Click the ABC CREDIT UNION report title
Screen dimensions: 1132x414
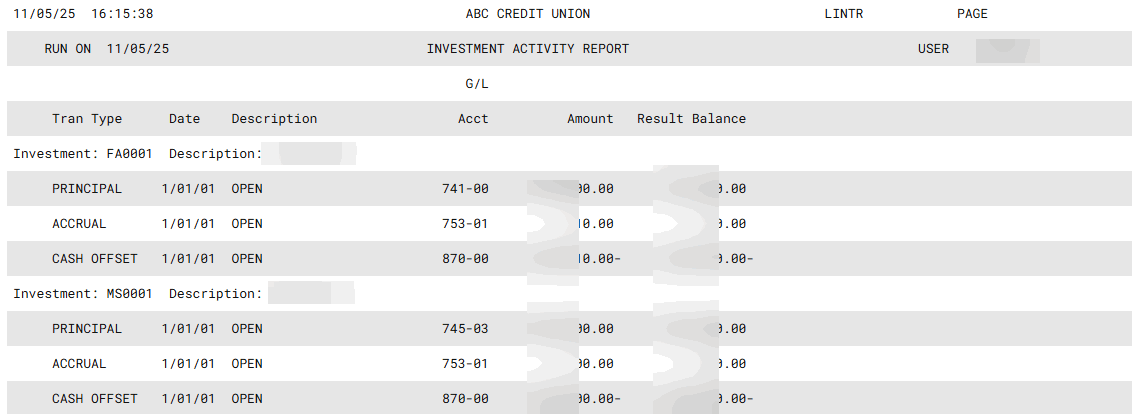[x=528, y=14]
